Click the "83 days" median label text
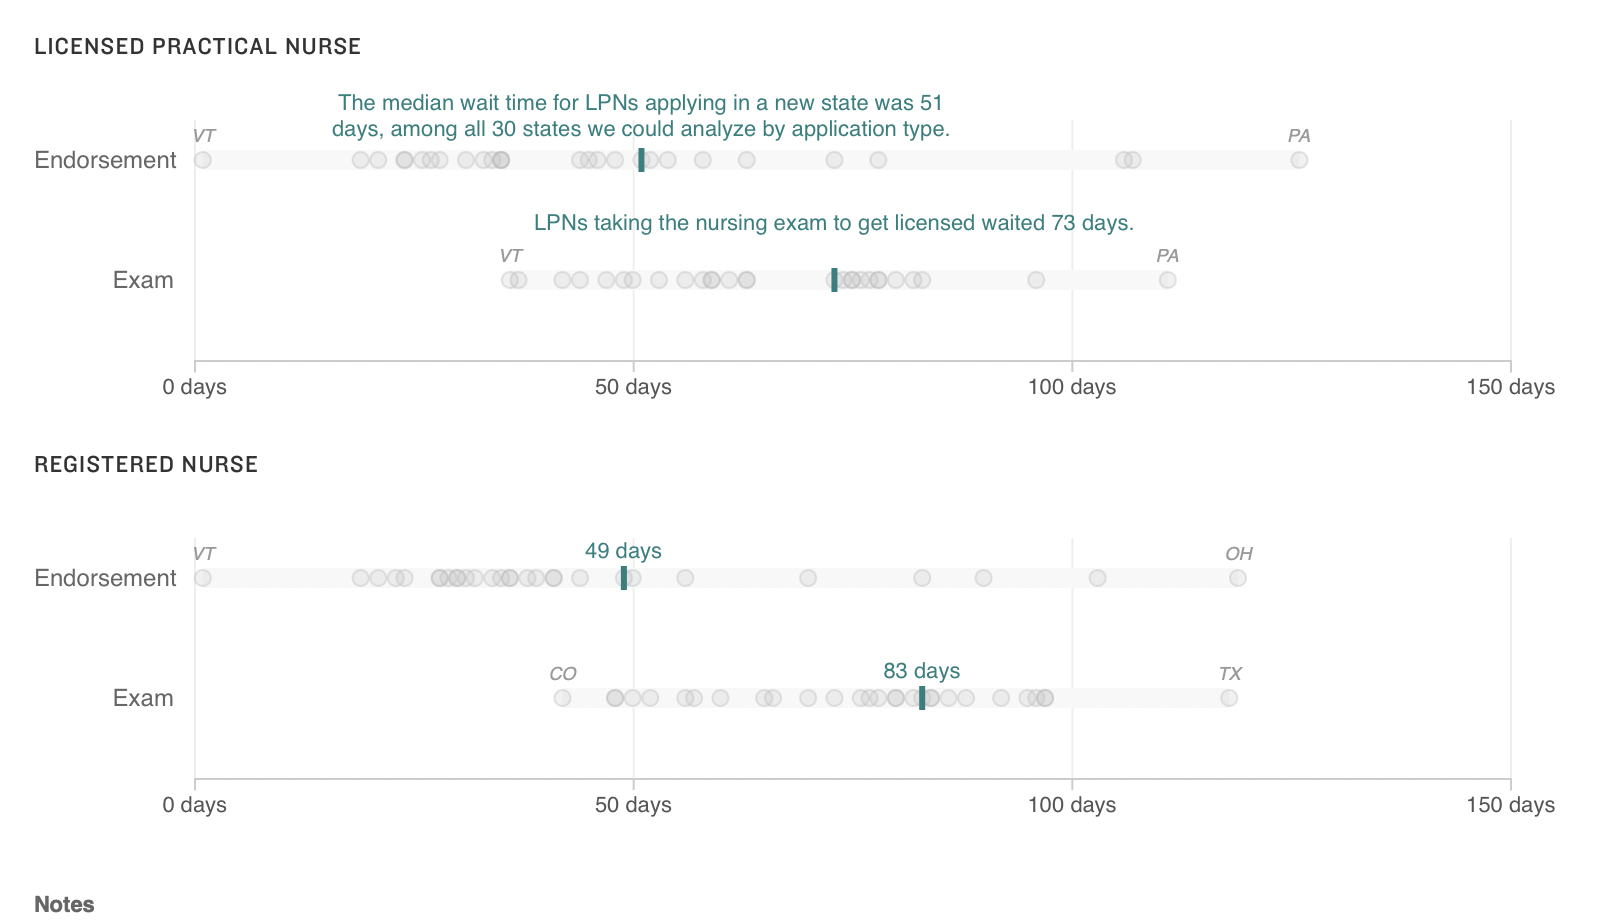1606x922 pixels. tap(921, 671)
